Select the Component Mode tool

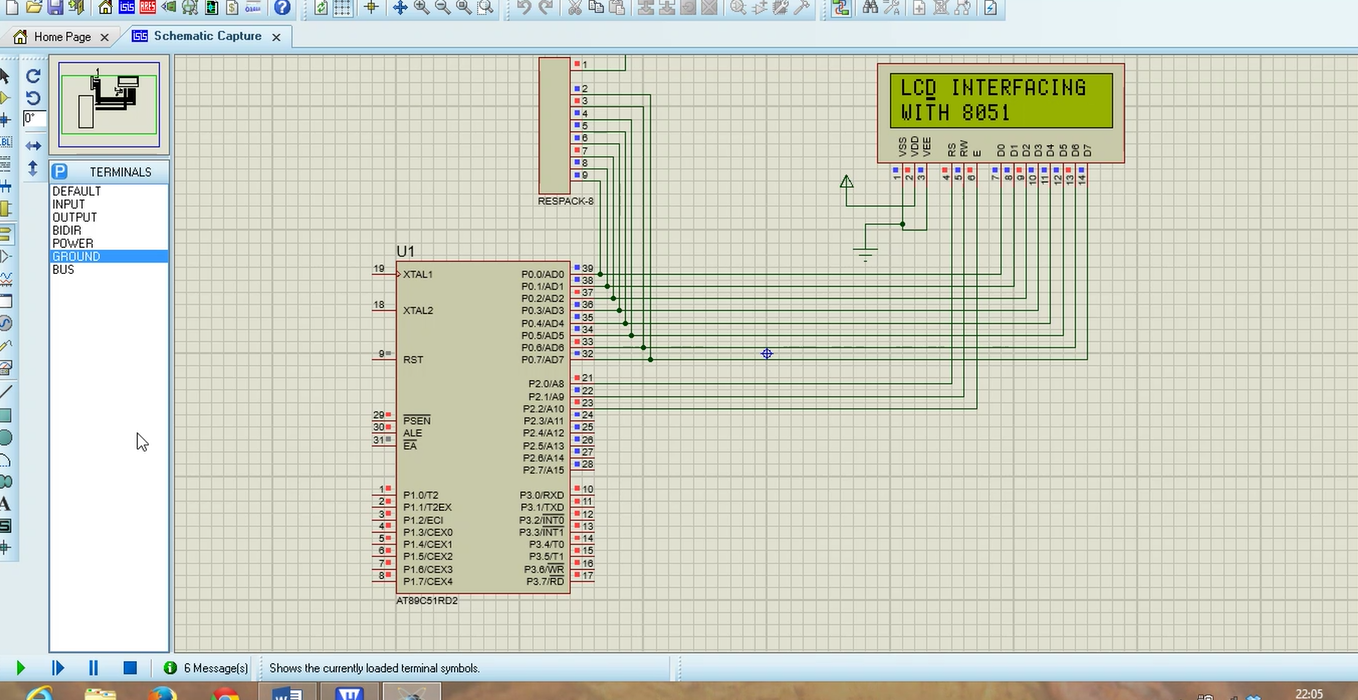[x=7, y=96]
